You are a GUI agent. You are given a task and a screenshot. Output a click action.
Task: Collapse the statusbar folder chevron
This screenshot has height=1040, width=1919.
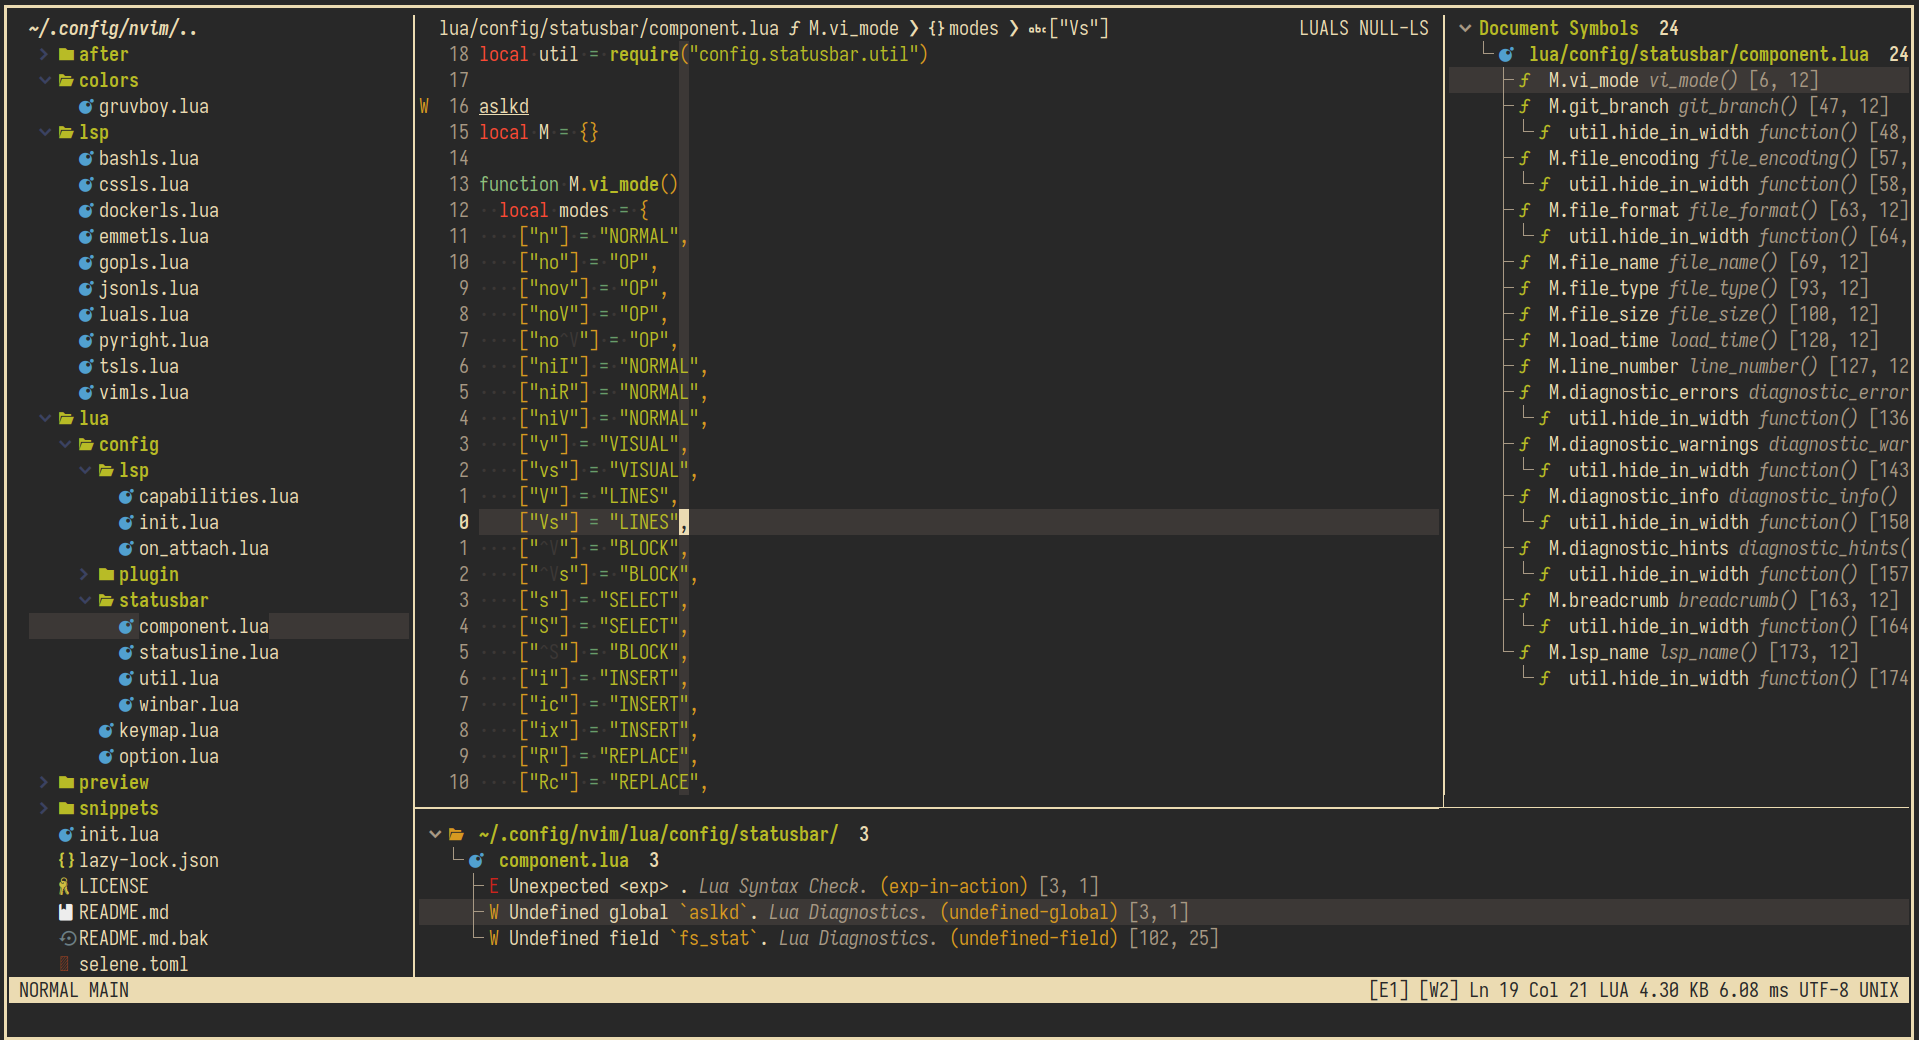click(x=84, y=600)
